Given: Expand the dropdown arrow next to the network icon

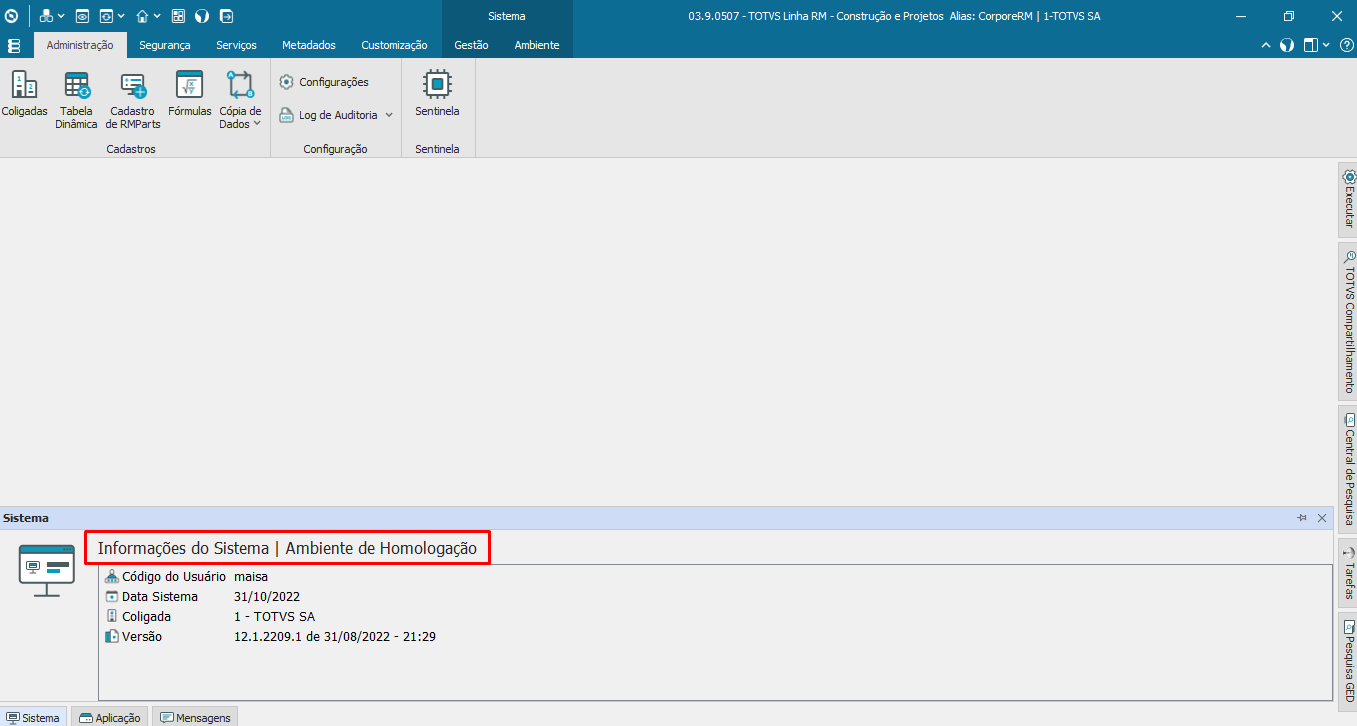Looking at the screenshot, I should click(x=61, y=16).
